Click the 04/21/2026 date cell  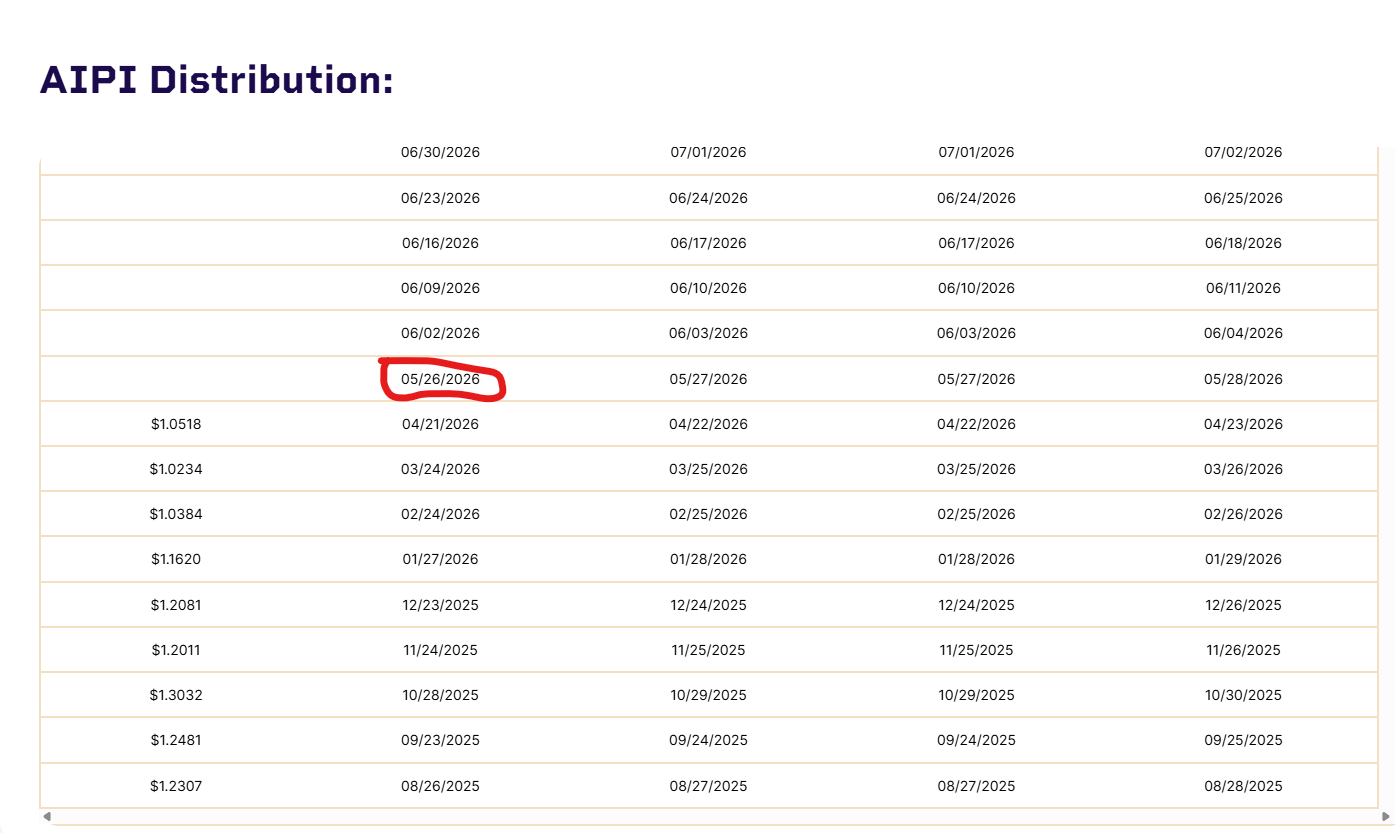point(440,424)
